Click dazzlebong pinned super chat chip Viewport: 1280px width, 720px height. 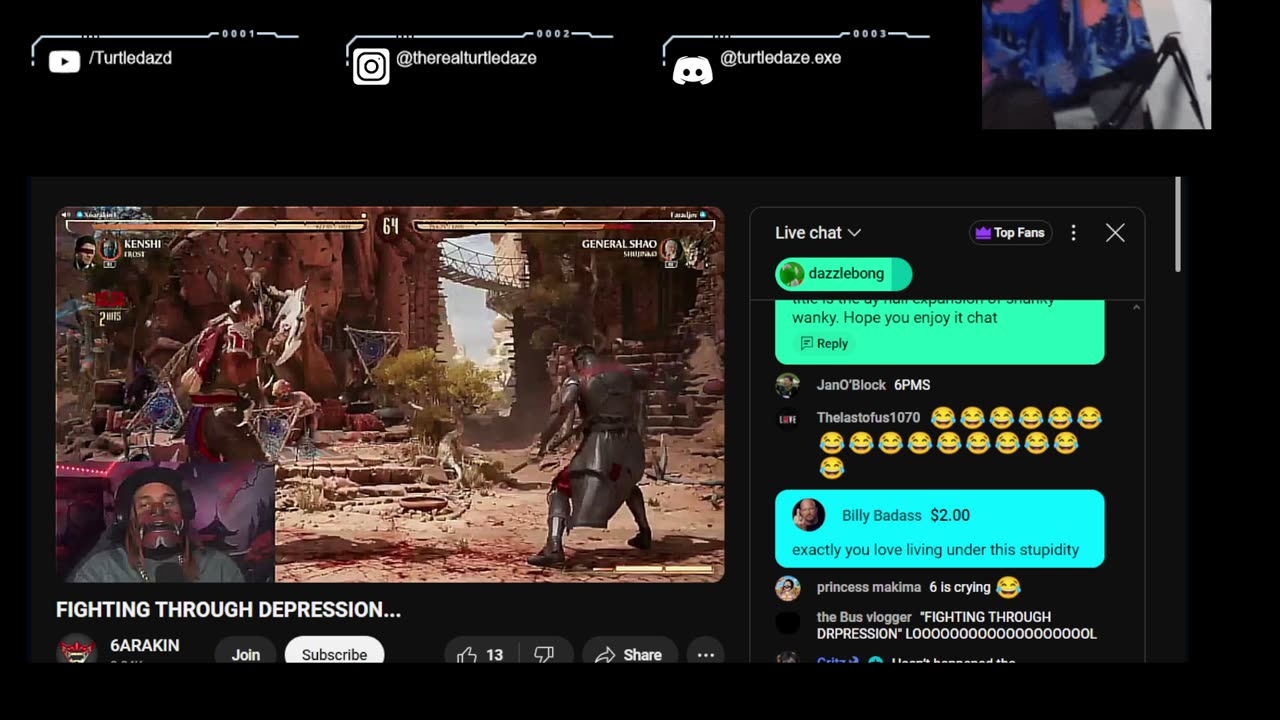tap(843, 274)
